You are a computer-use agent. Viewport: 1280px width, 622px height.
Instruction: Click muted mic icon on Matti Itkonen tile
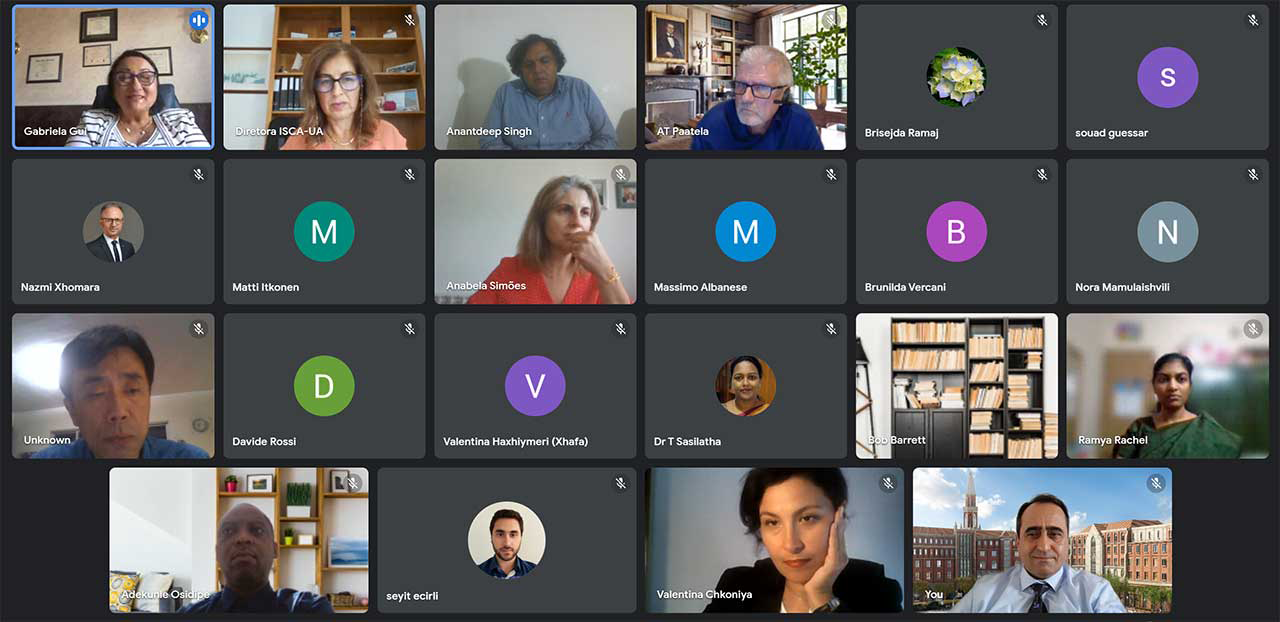pos(409,174)
